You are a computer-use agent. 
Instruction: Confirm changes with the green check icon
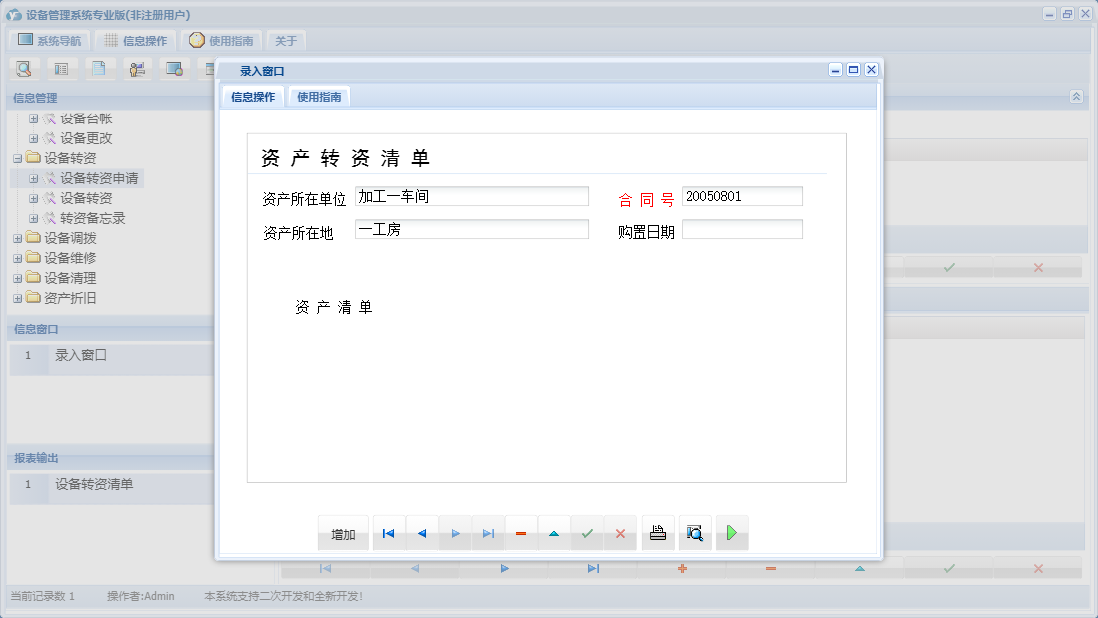(587, 533)
